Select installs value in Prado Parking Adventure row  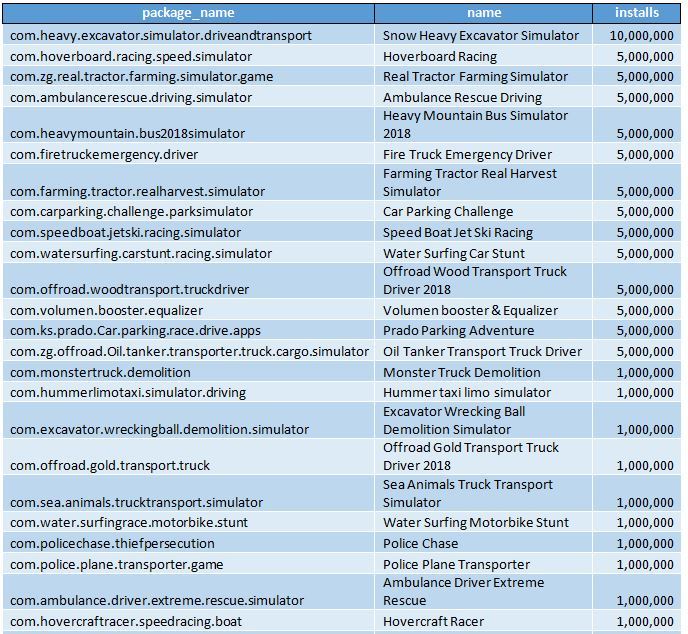(x=637, y=330)
